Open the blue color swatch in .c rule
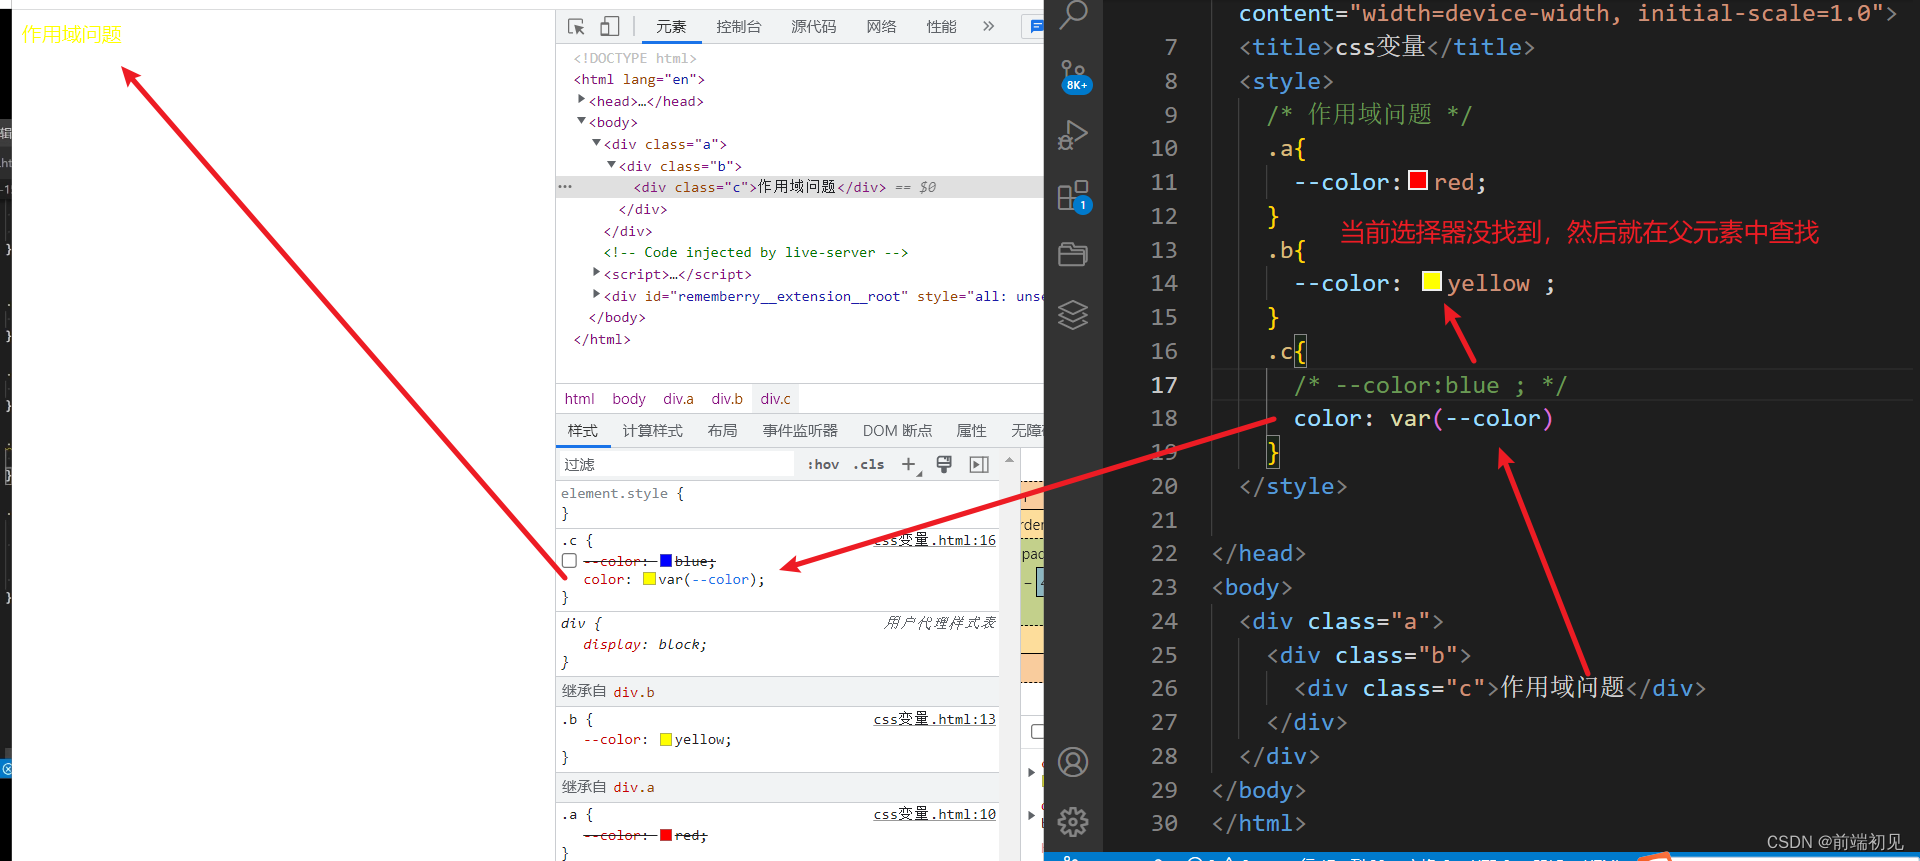Screen dimensions: 1920x861 click(x=666, y=561)
